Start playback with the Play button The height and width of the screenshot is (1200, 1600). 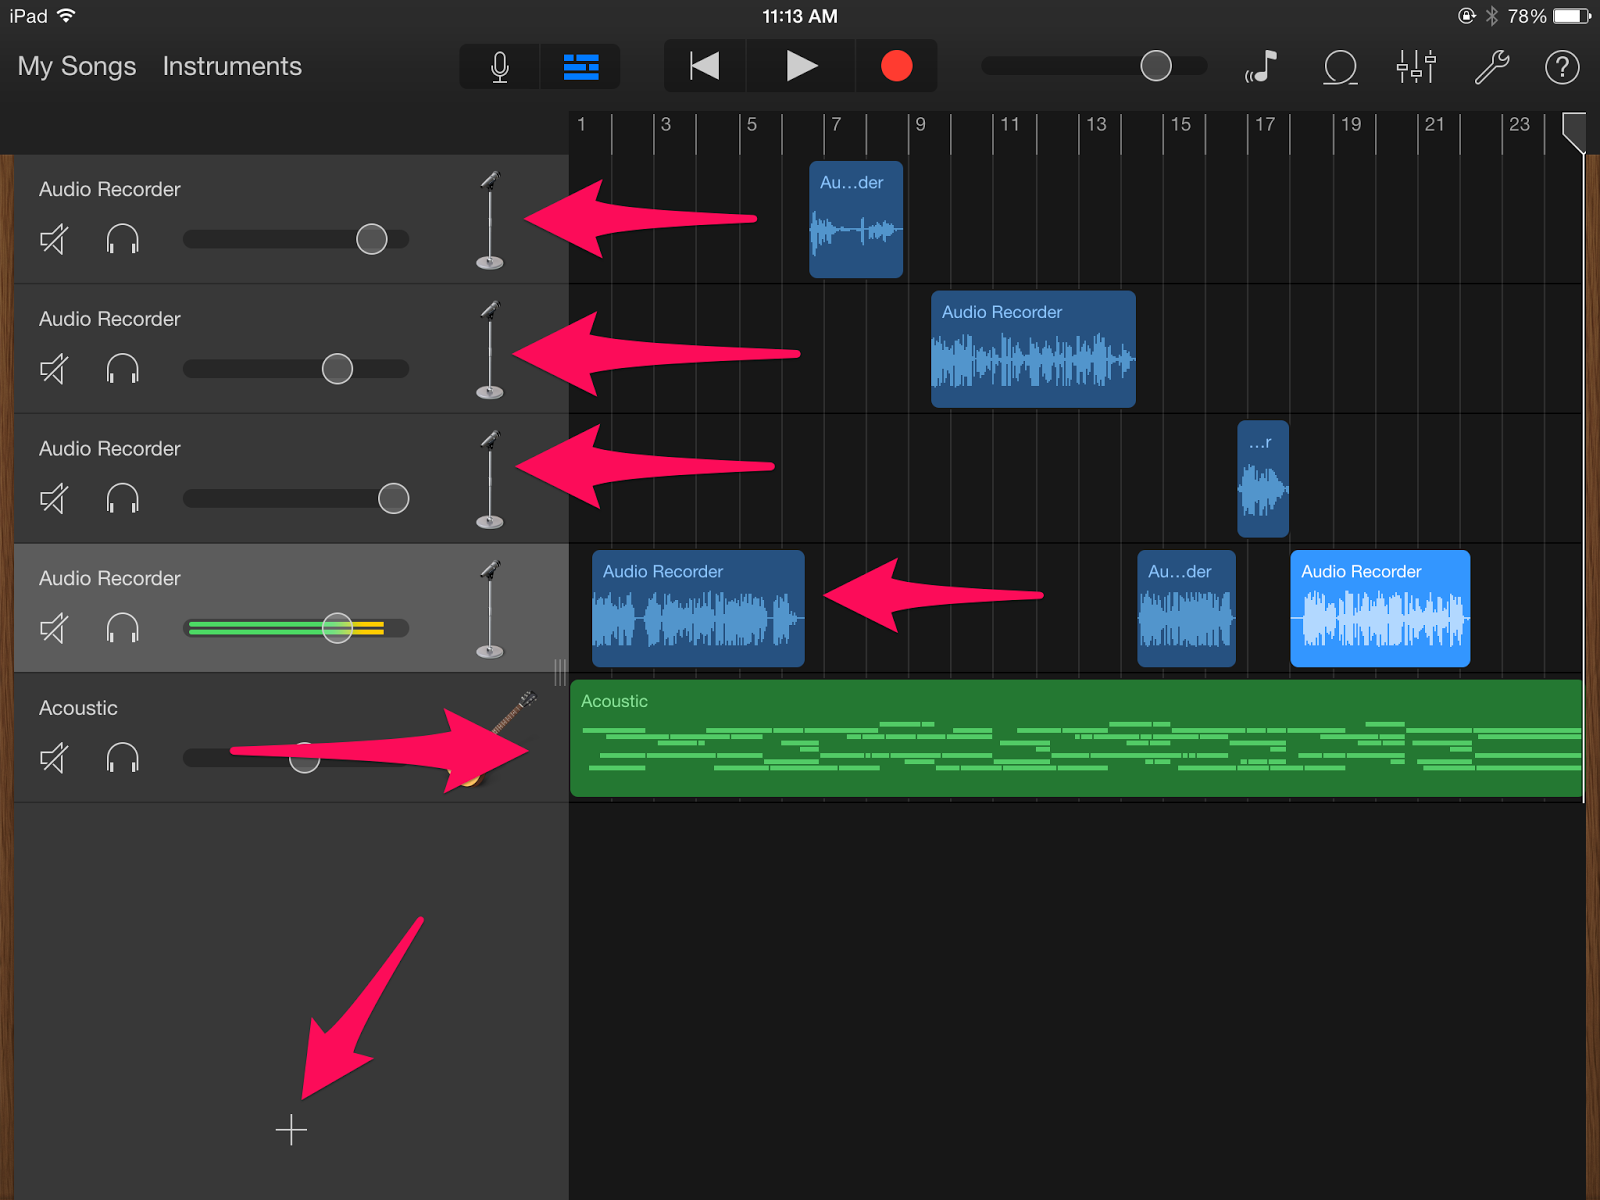point(801,66)
